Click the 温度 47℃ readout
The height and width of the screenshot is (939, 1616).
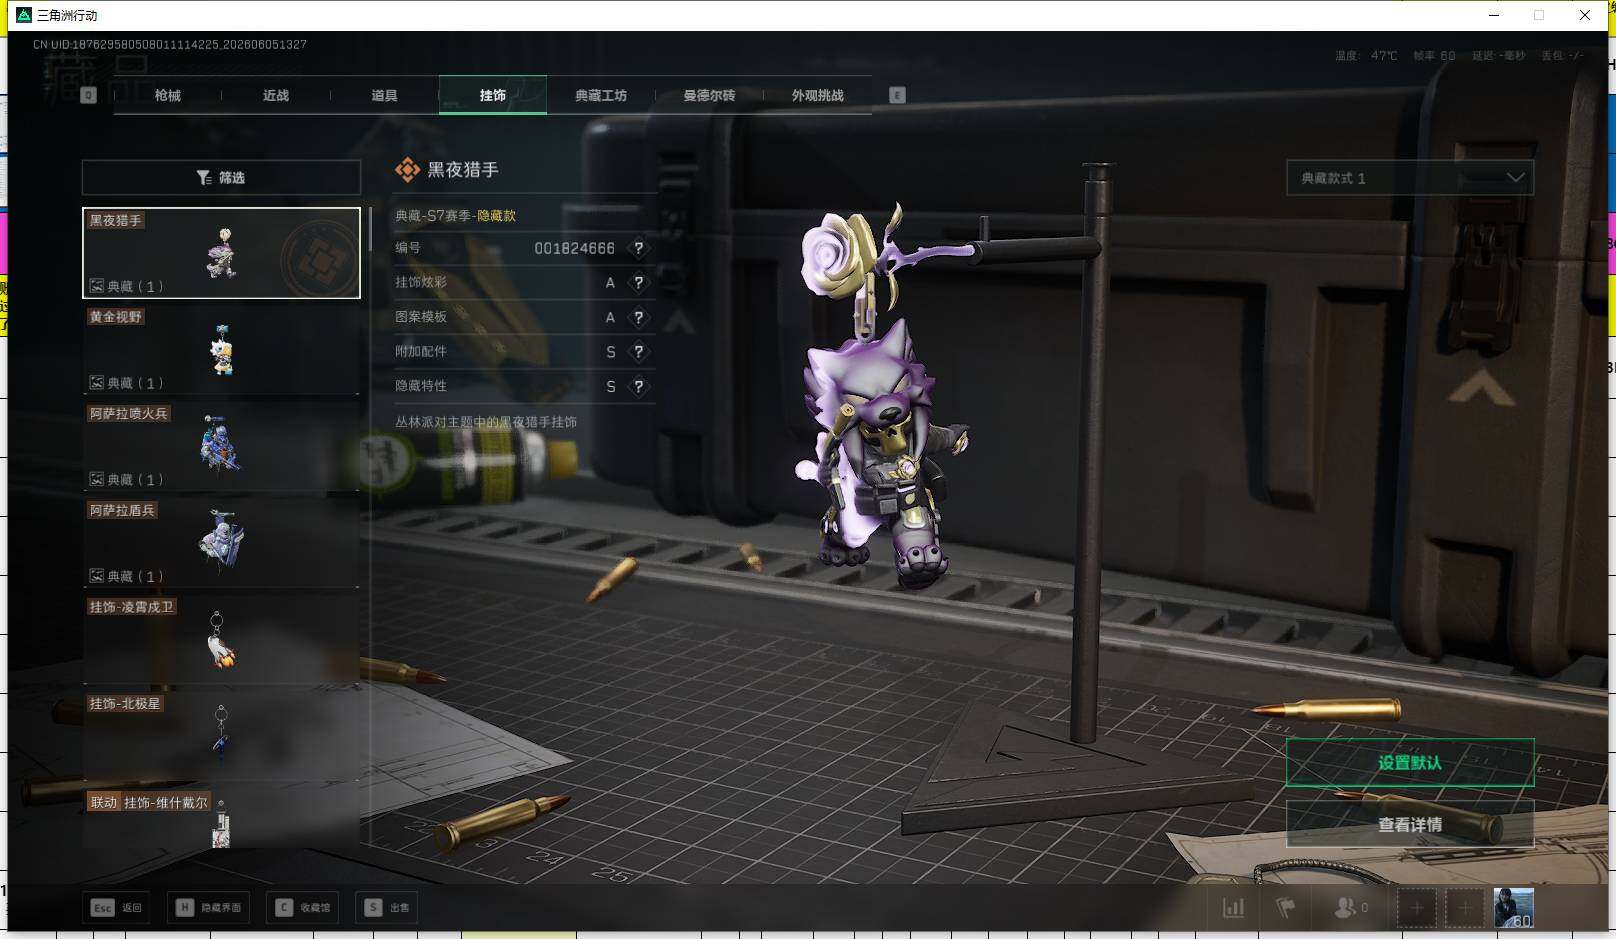[1366, 56]
